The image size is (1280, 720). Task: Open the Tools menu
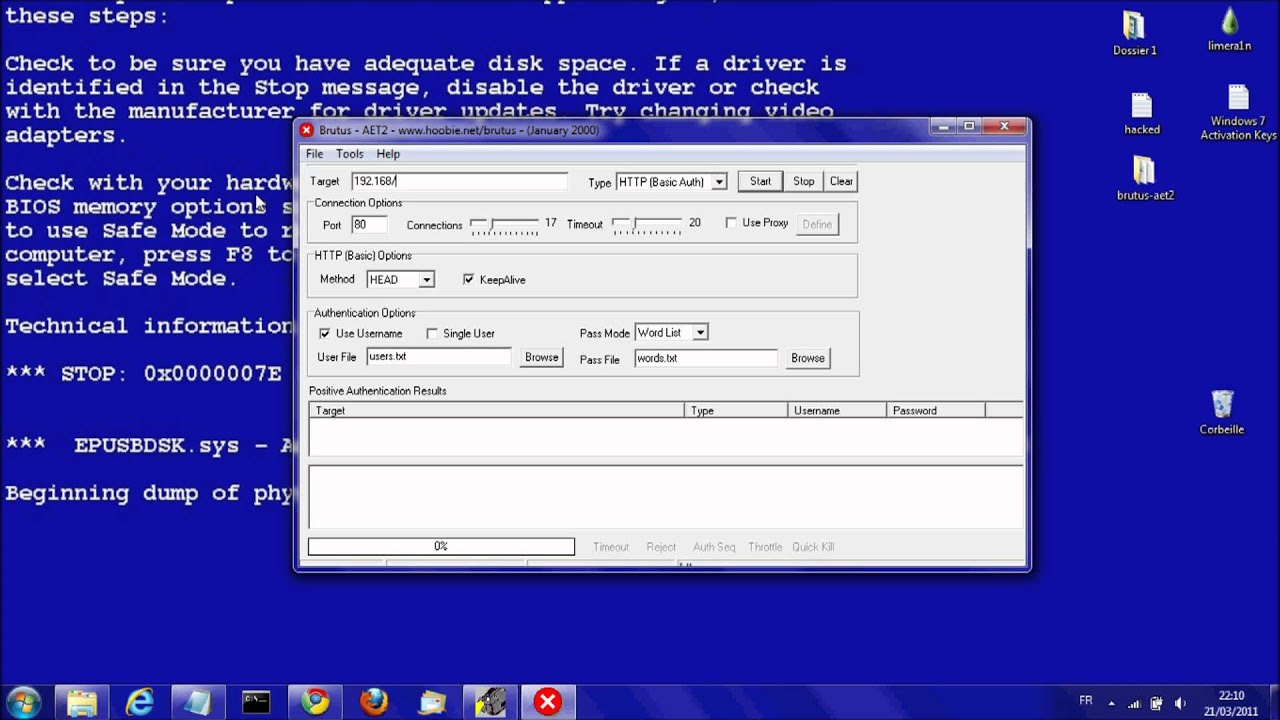349,154
